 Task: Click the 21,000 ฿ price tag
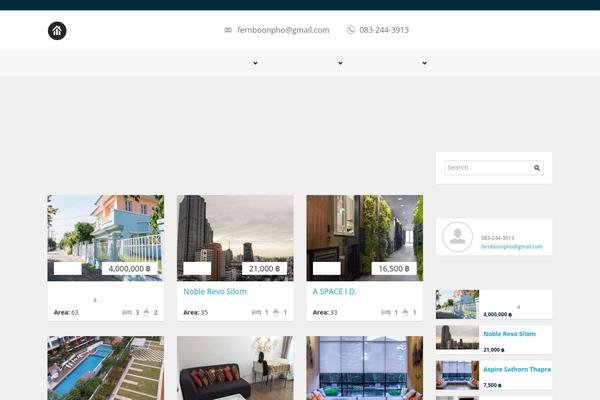pos(264,269)
